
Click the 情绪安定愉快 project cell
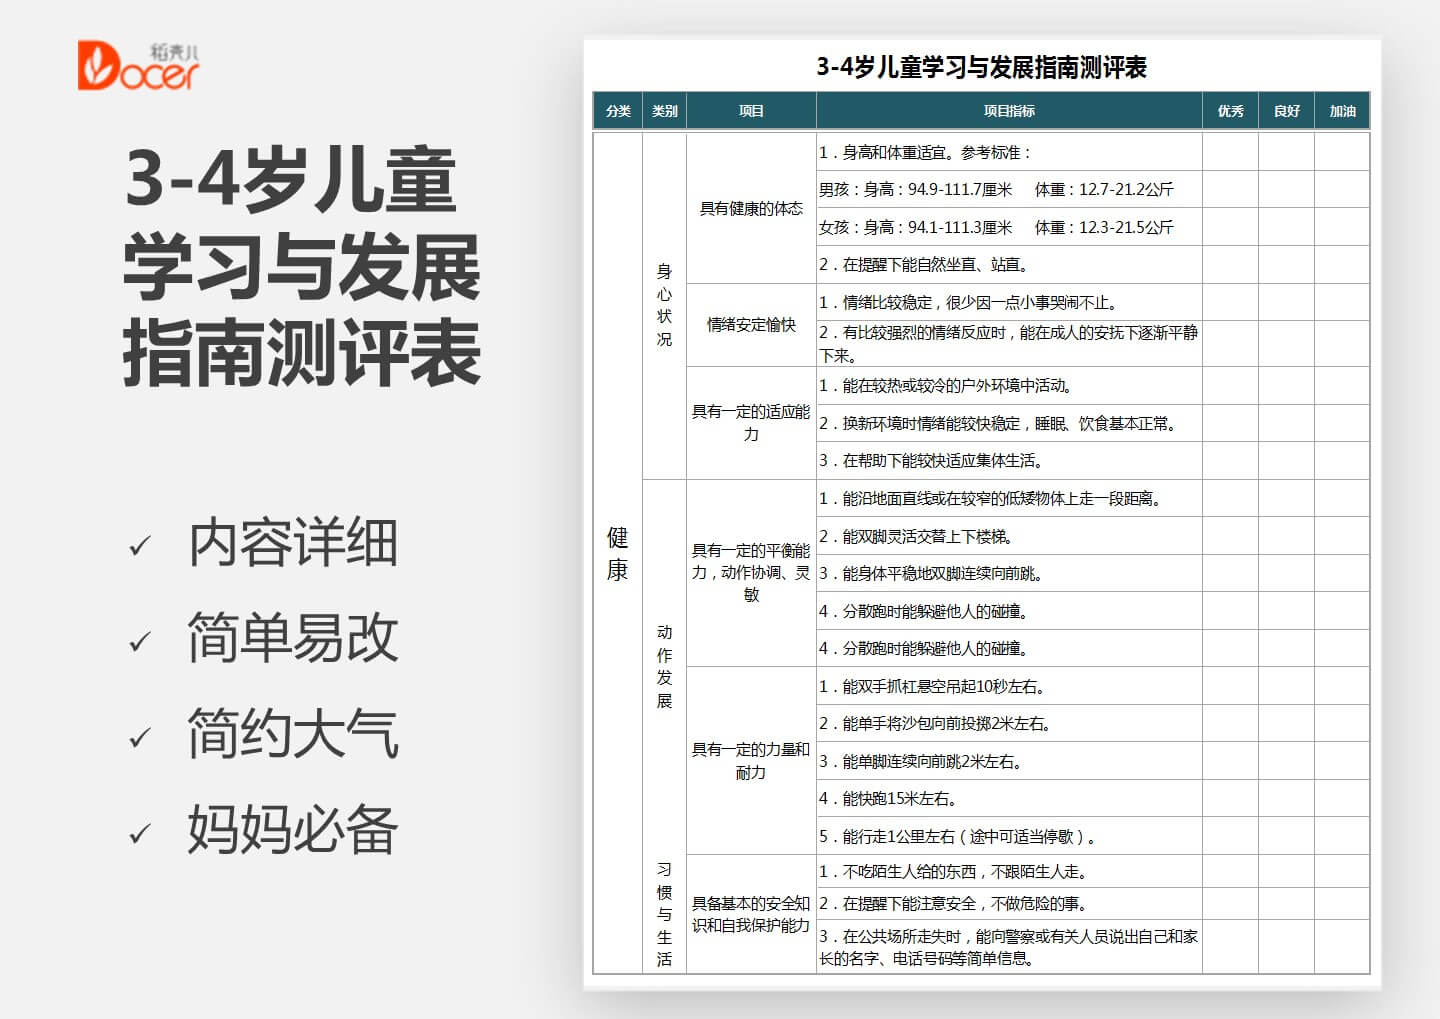pyautogui.click(x=751, y=325)
